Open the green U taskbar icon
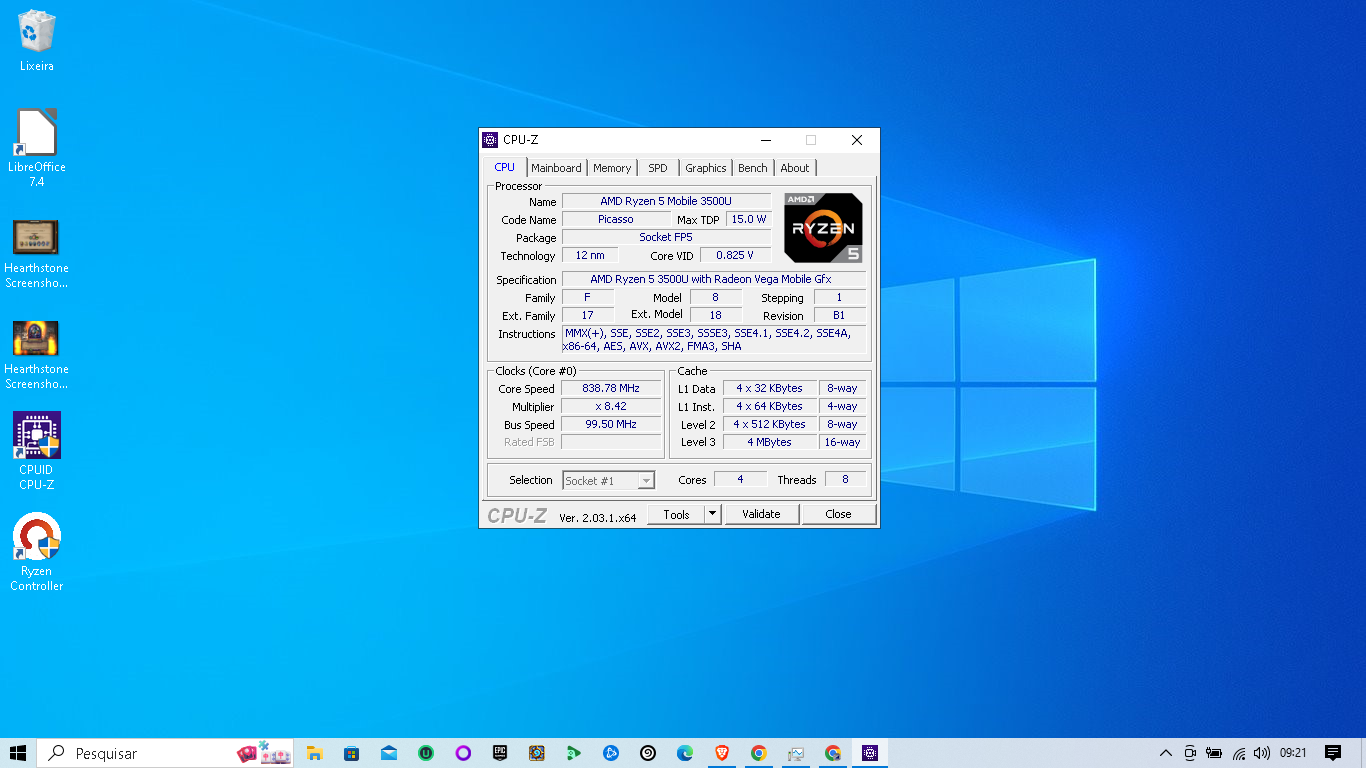 coord(426,753)
